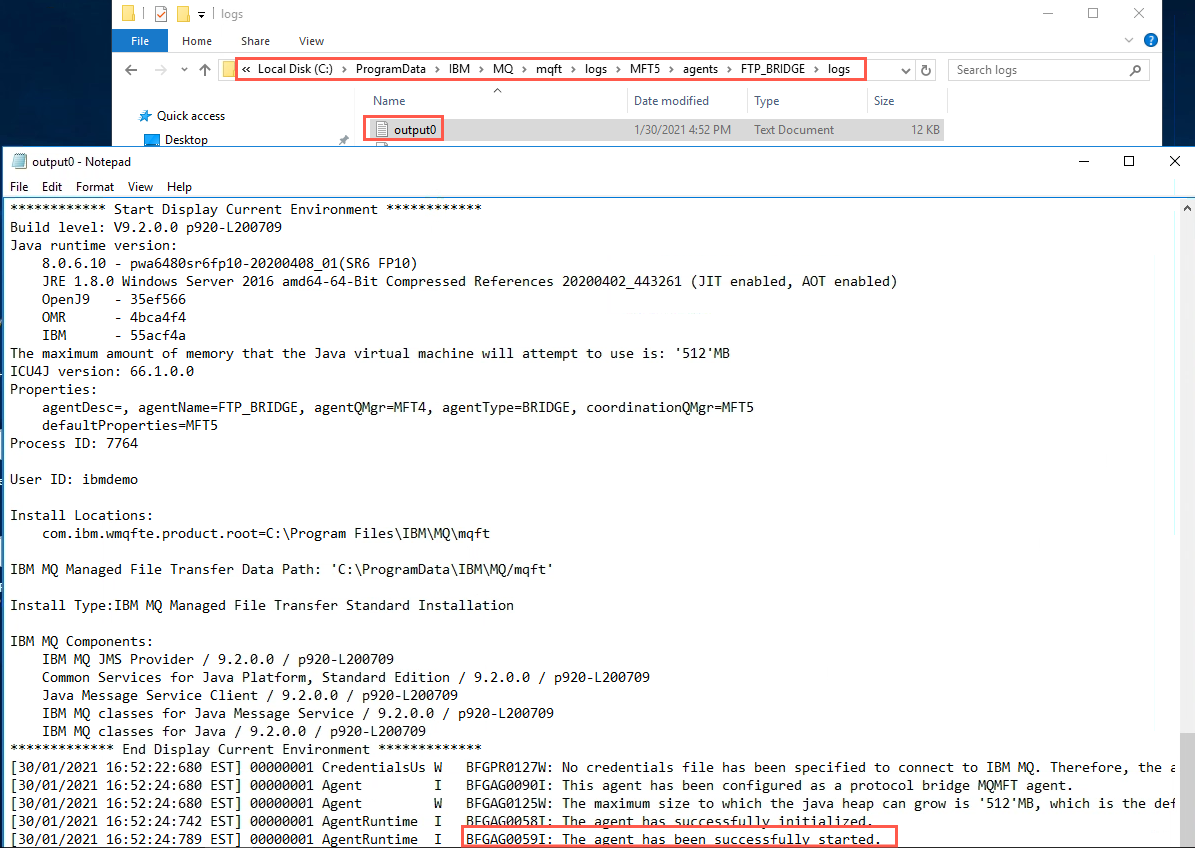This screenshot has height=848, width=1195.
Task: Go up one folder level arrow
Action: [204, 70]
